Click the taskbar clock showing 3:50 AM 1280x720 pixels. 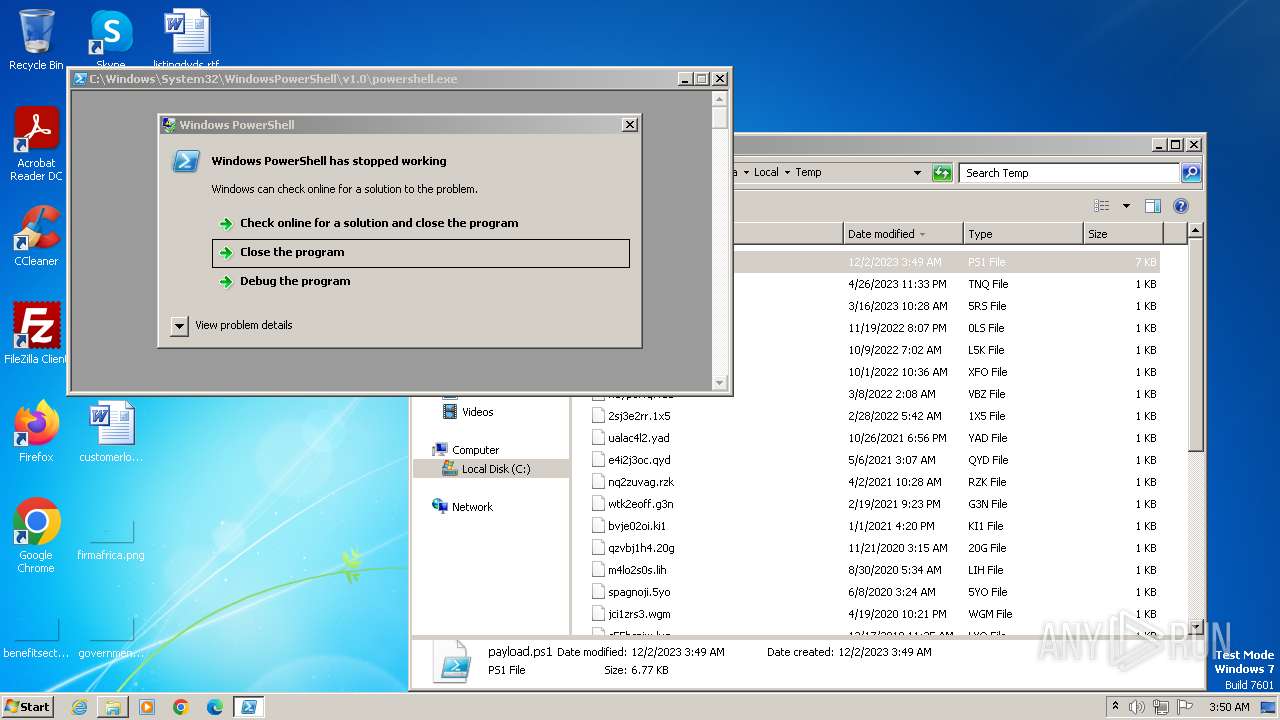click(x=1229, y=707)
